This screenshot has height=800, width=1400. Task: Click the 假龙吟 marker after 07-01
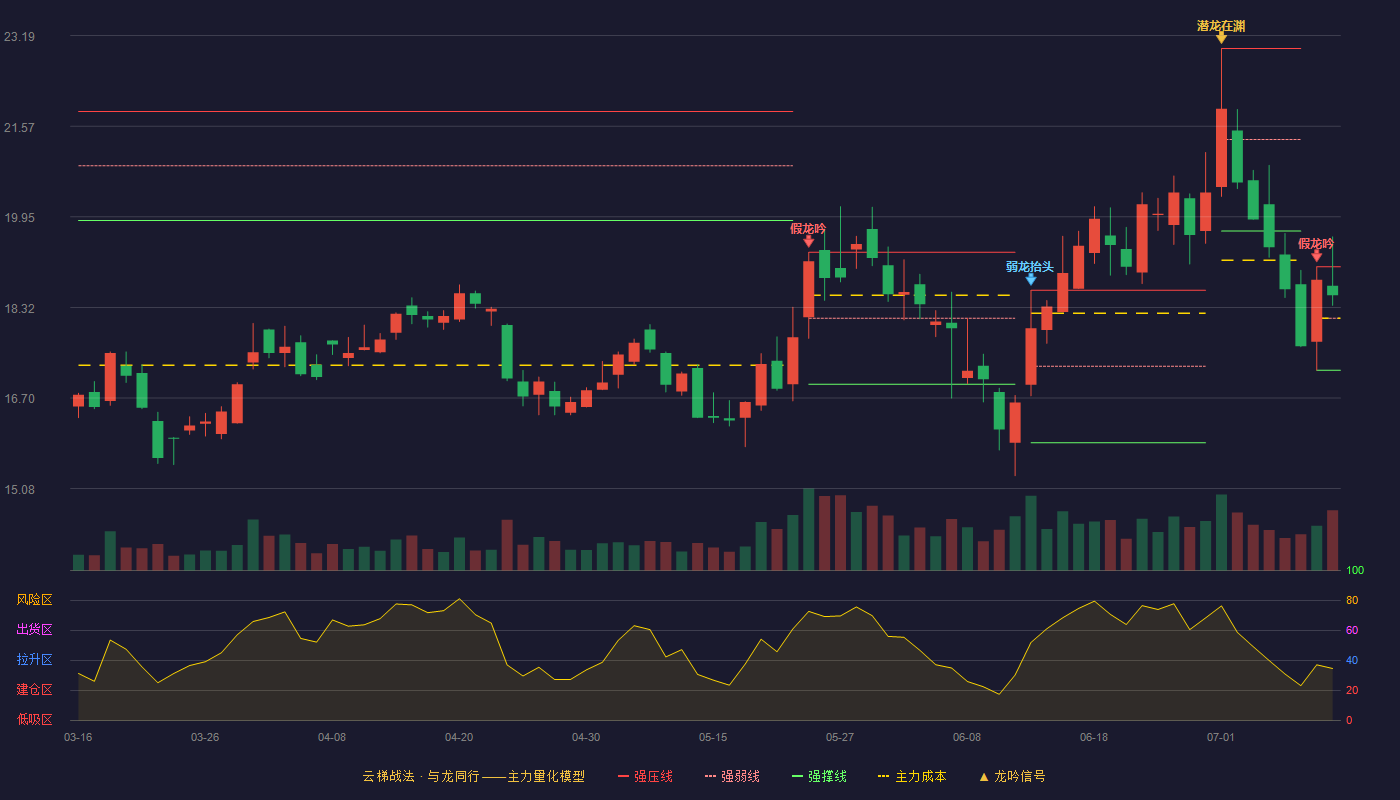(x=1316, y=256)
